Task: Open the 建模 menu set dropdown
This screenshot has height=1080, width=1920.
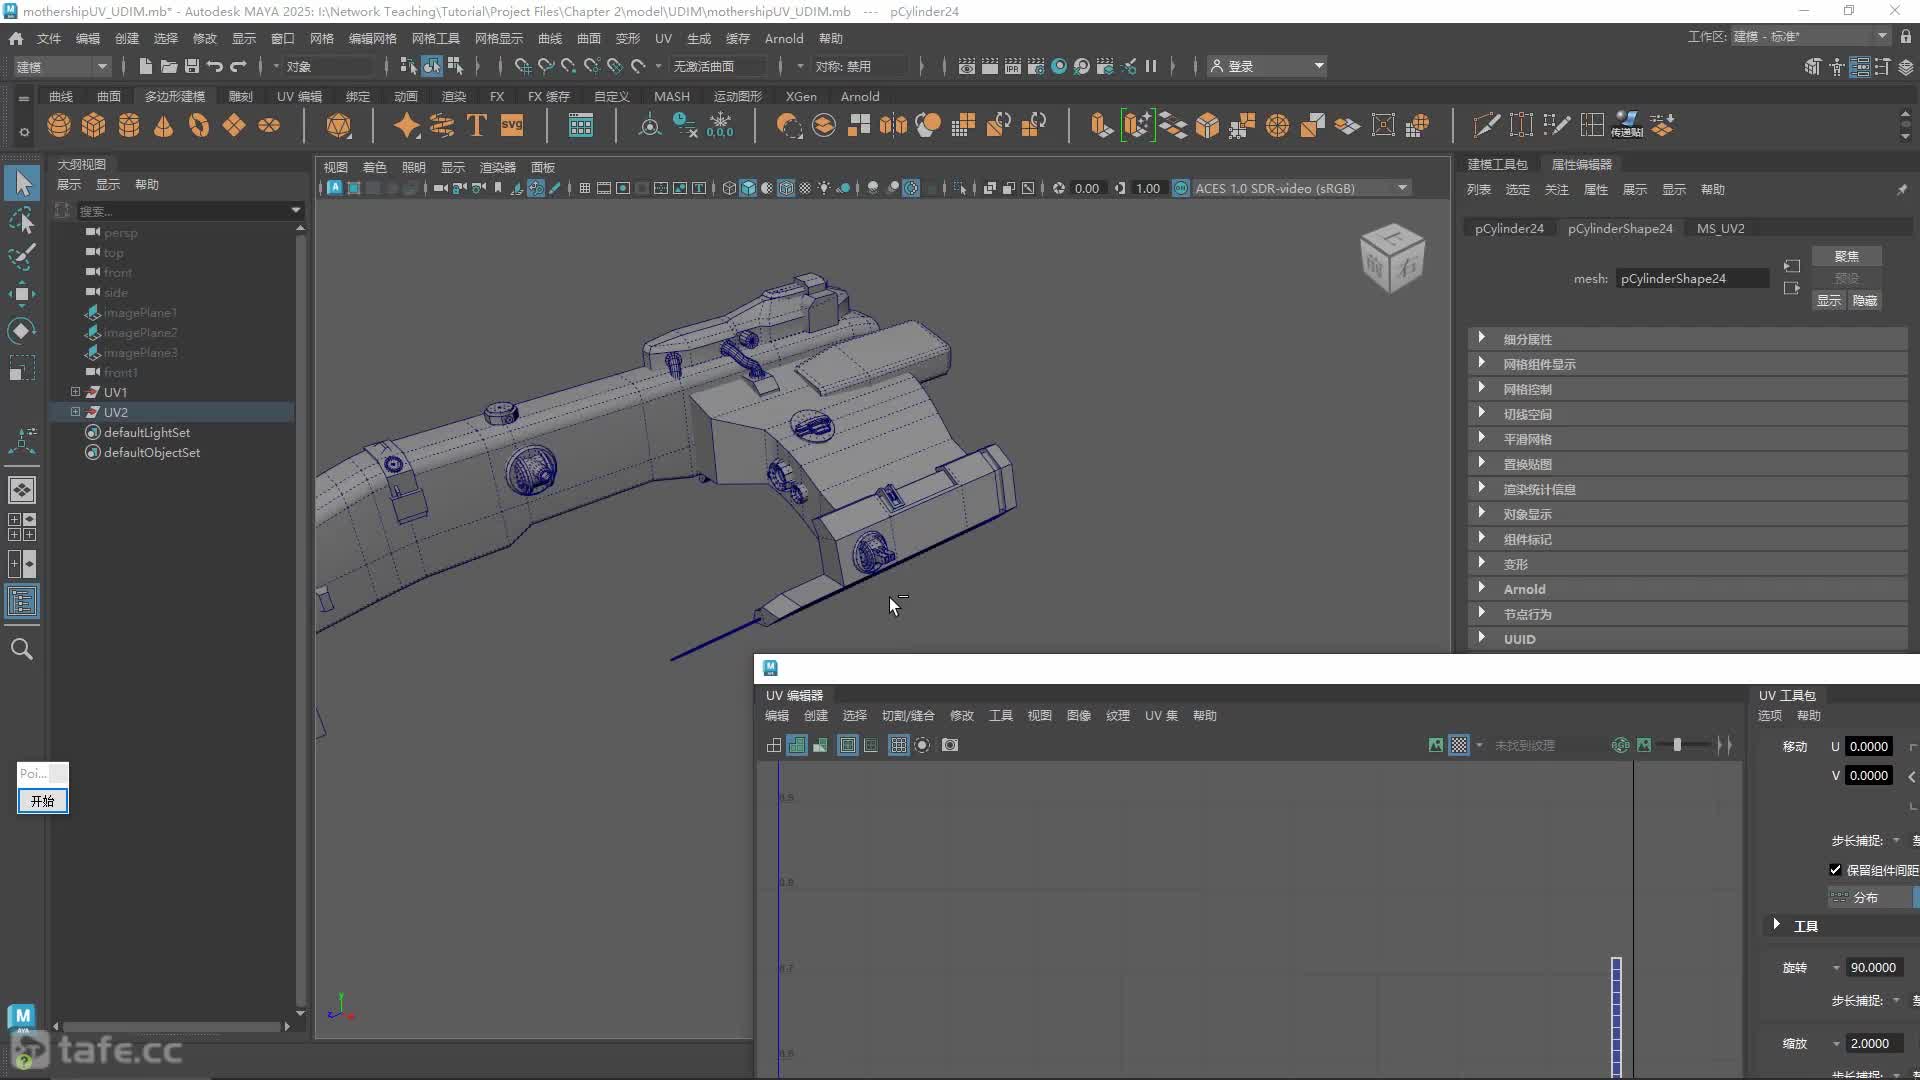Action: (x=62, y=66)
